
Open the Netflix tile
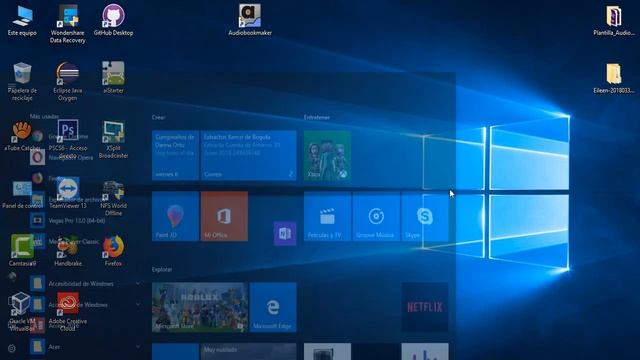point(425,307)
